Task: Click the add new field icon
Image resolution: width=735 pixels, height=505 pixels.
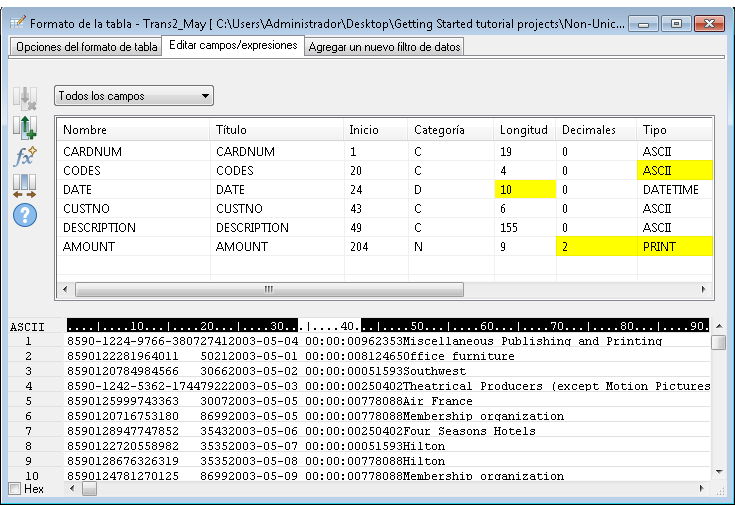Action: pos(24,127)
